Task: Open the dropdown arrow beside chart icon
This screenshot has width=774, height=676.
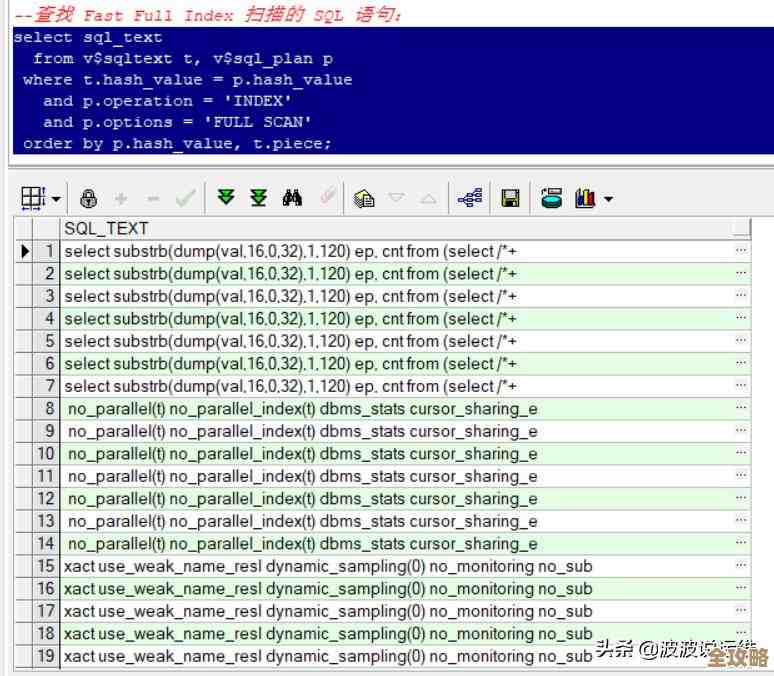Action: point(608,199)
